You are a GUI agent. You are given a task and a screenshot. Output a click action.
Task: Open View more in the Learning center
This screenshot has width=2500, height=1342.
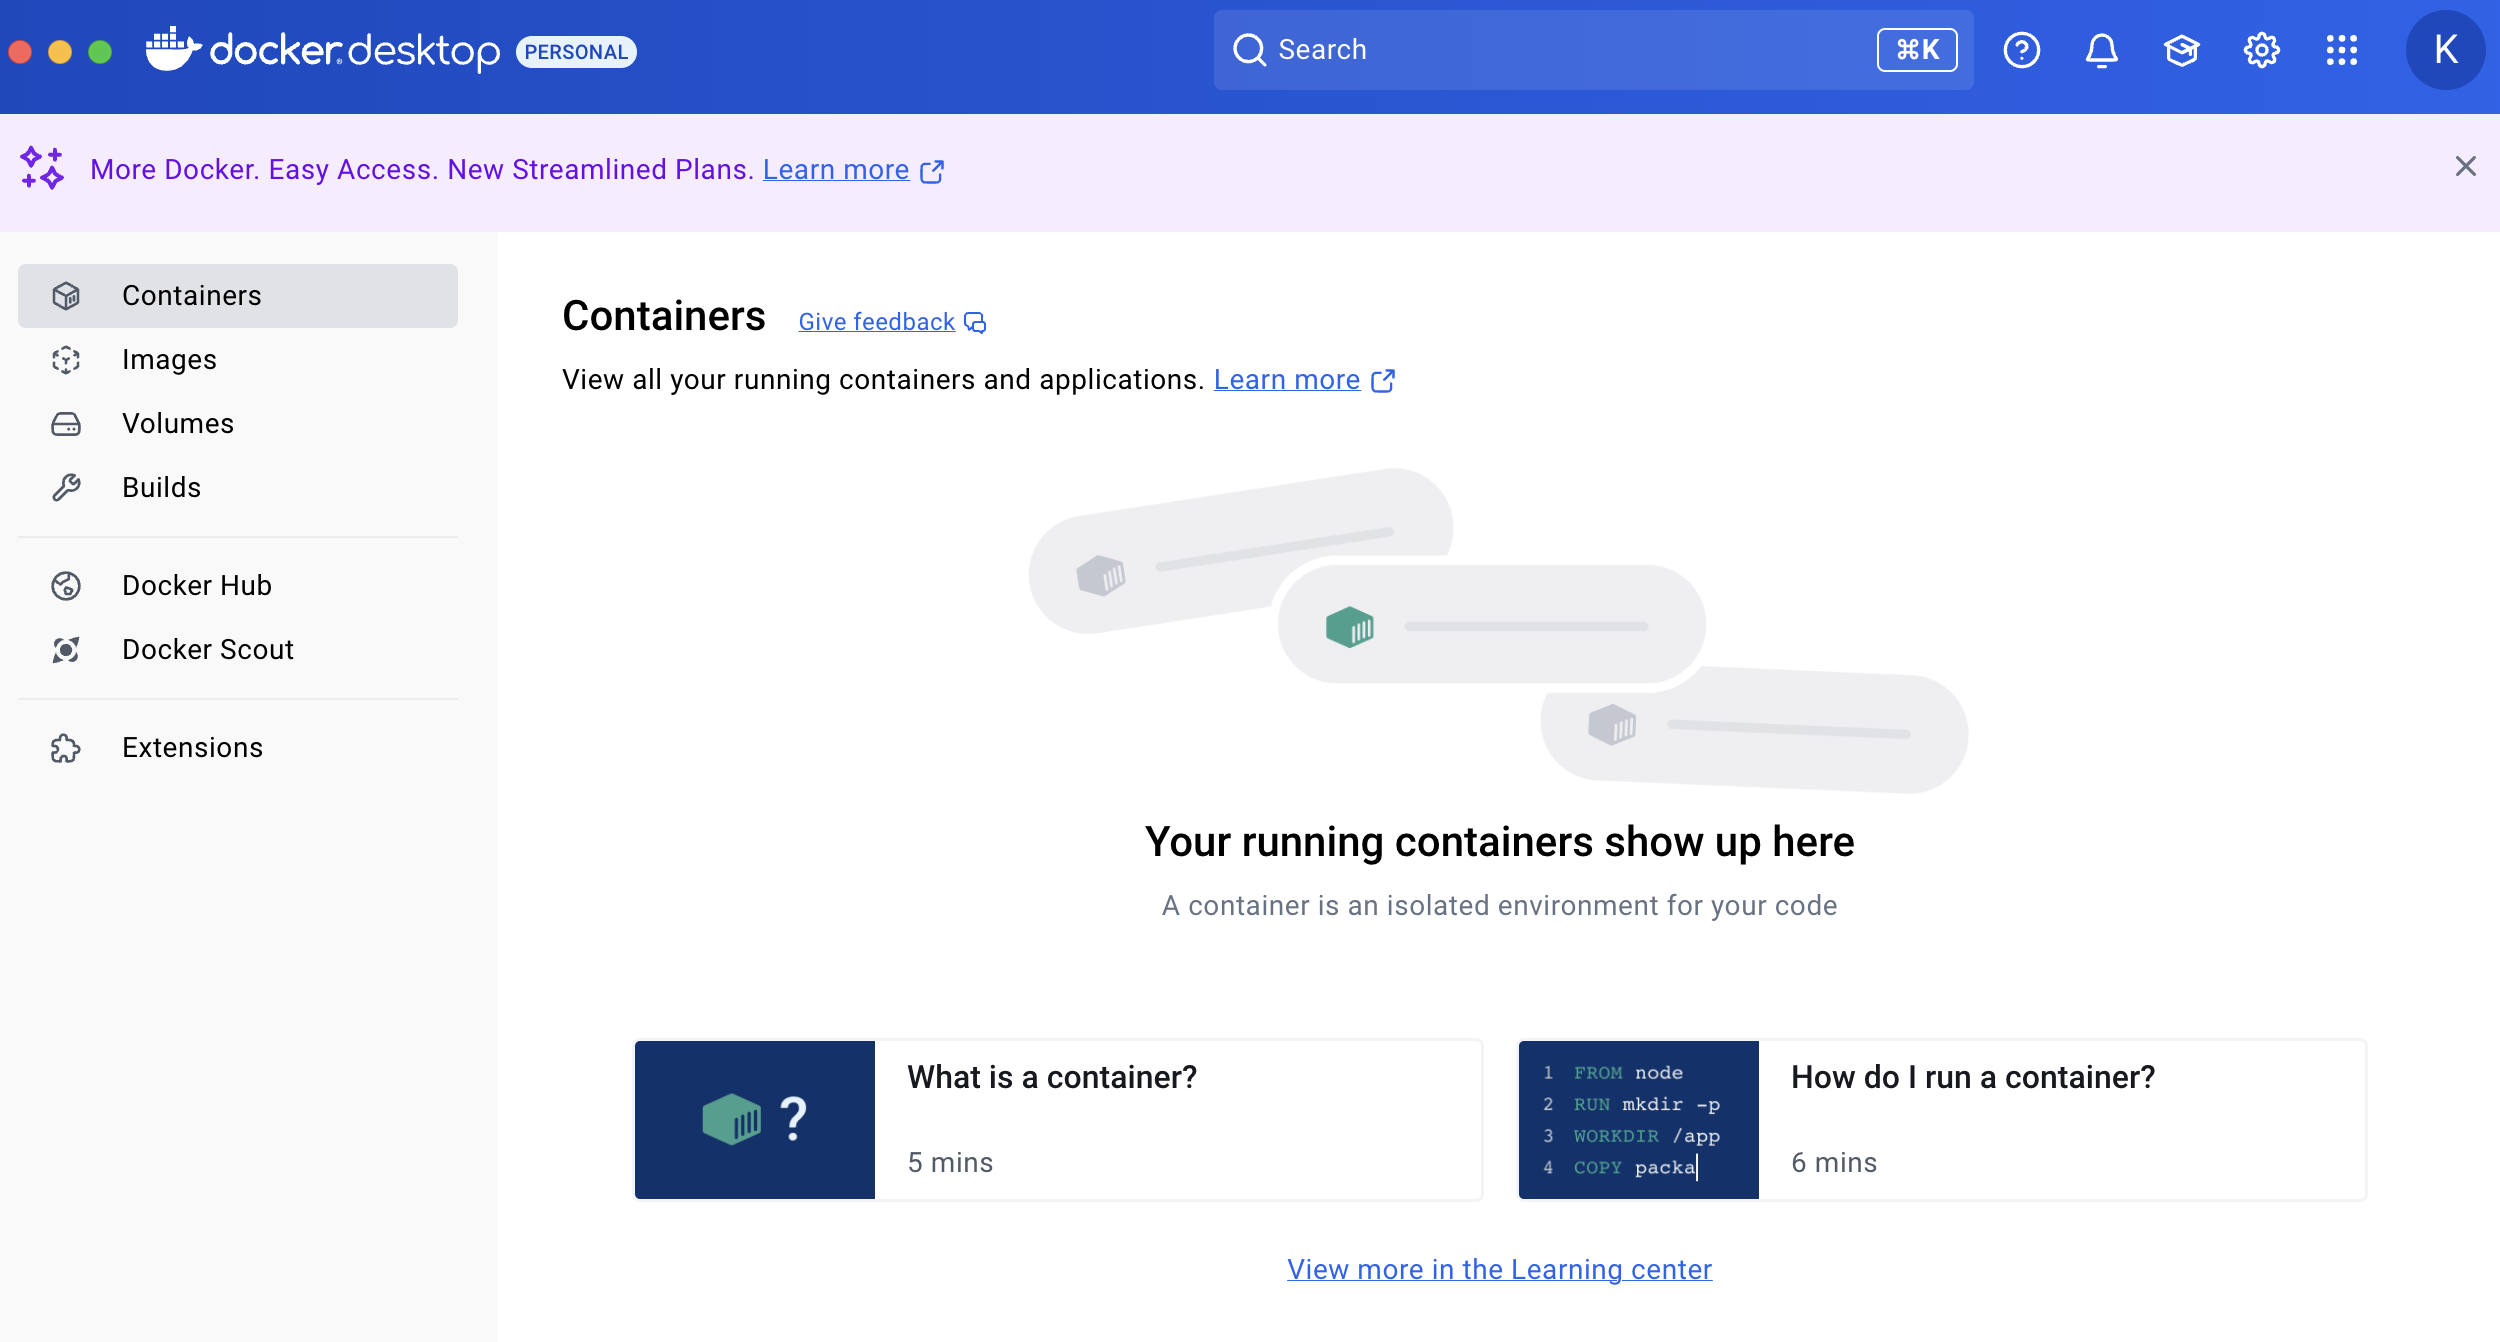coord(1499,1269)
